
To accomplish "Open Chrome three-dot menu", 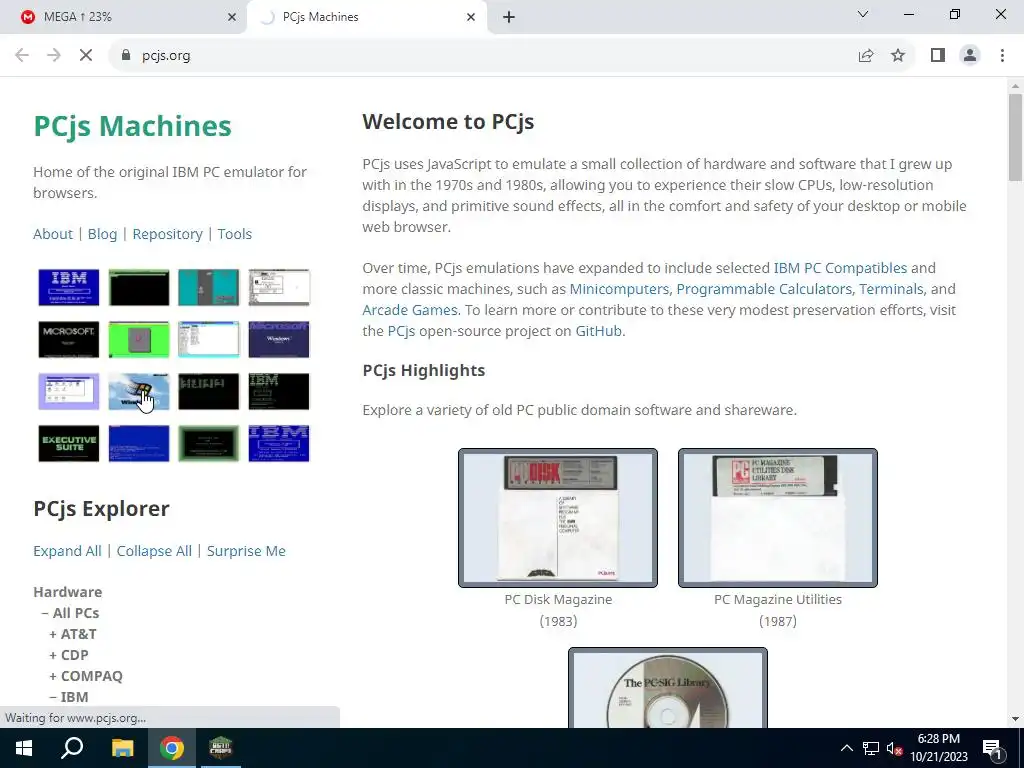I will coord(1002,56).
